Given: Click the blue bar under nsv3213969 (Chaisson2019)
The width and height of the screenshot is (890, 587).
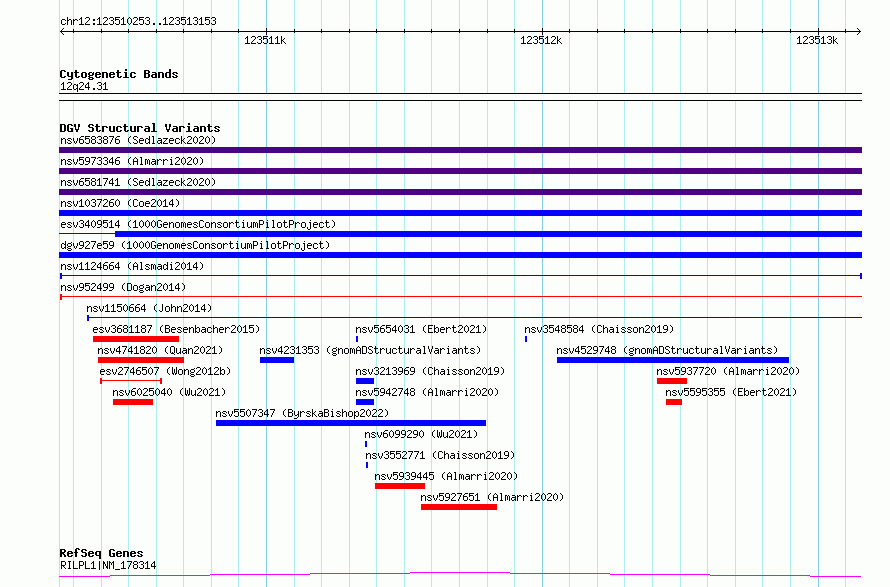Looking at the screenshot, I should click(365, 381).
